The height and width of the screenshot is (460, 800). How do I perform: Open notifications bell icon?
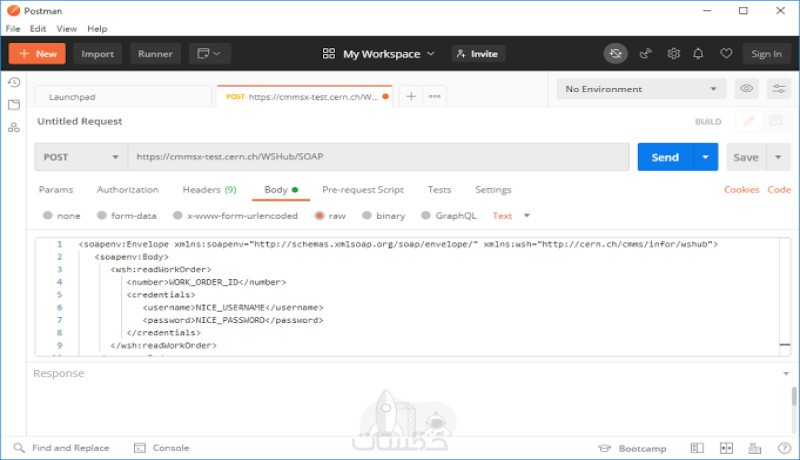pos(698,54)
